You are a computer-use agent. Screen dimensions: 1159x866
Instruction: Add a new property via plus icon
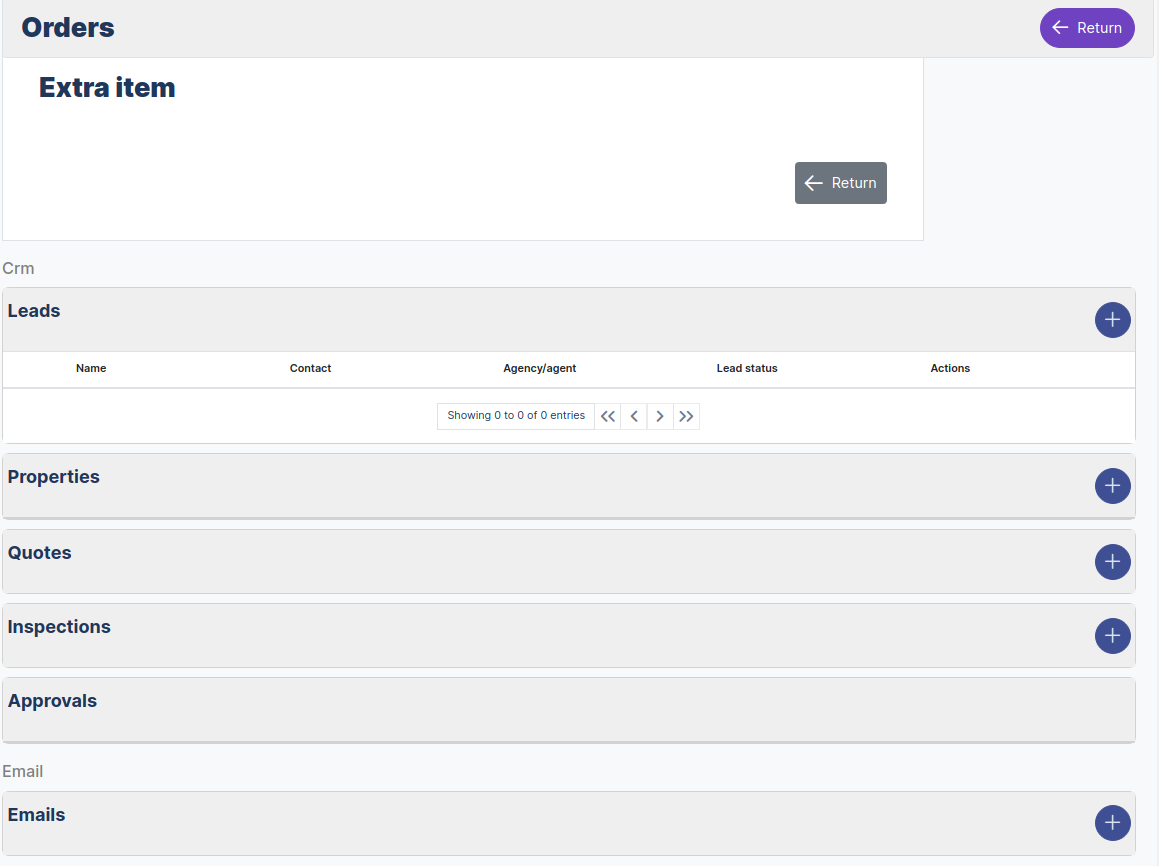(1112, 486)
